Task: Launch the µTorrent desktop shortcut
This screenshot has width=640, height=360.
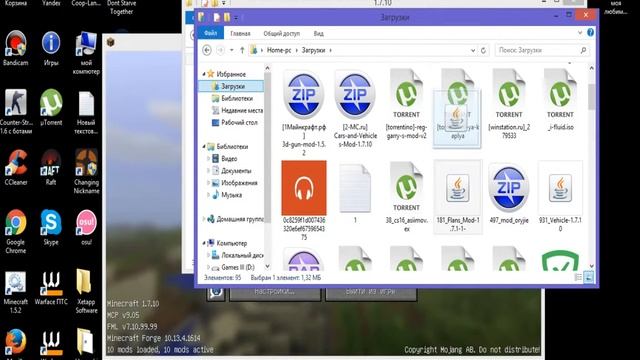Action: [51, 108]
